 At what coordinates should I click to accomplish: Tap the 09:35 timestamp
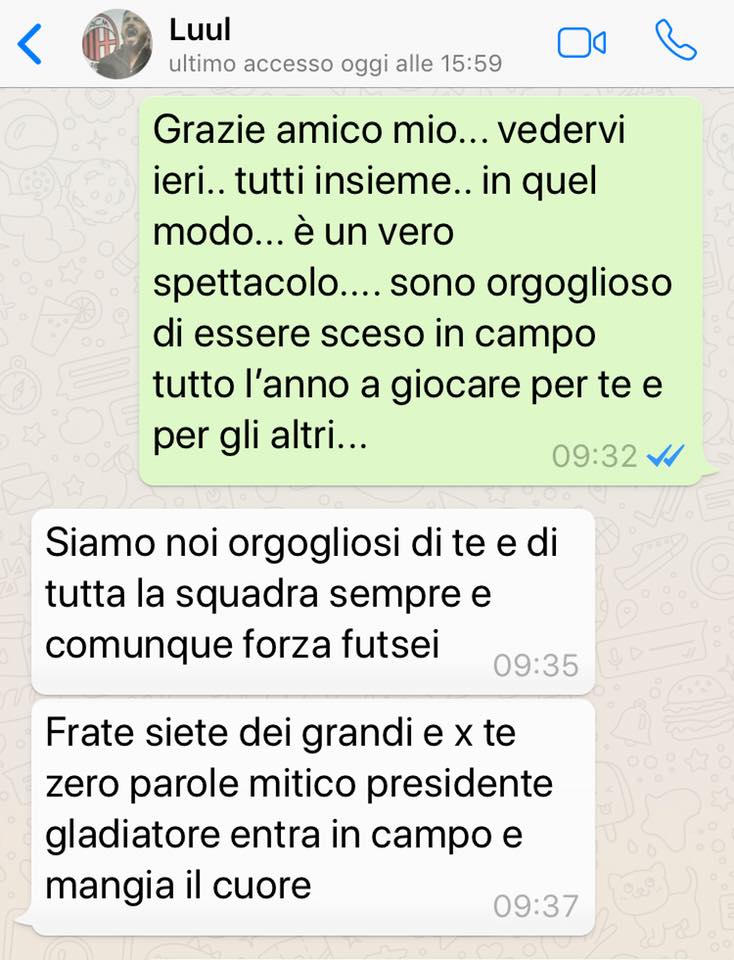(x=536, y=666)
